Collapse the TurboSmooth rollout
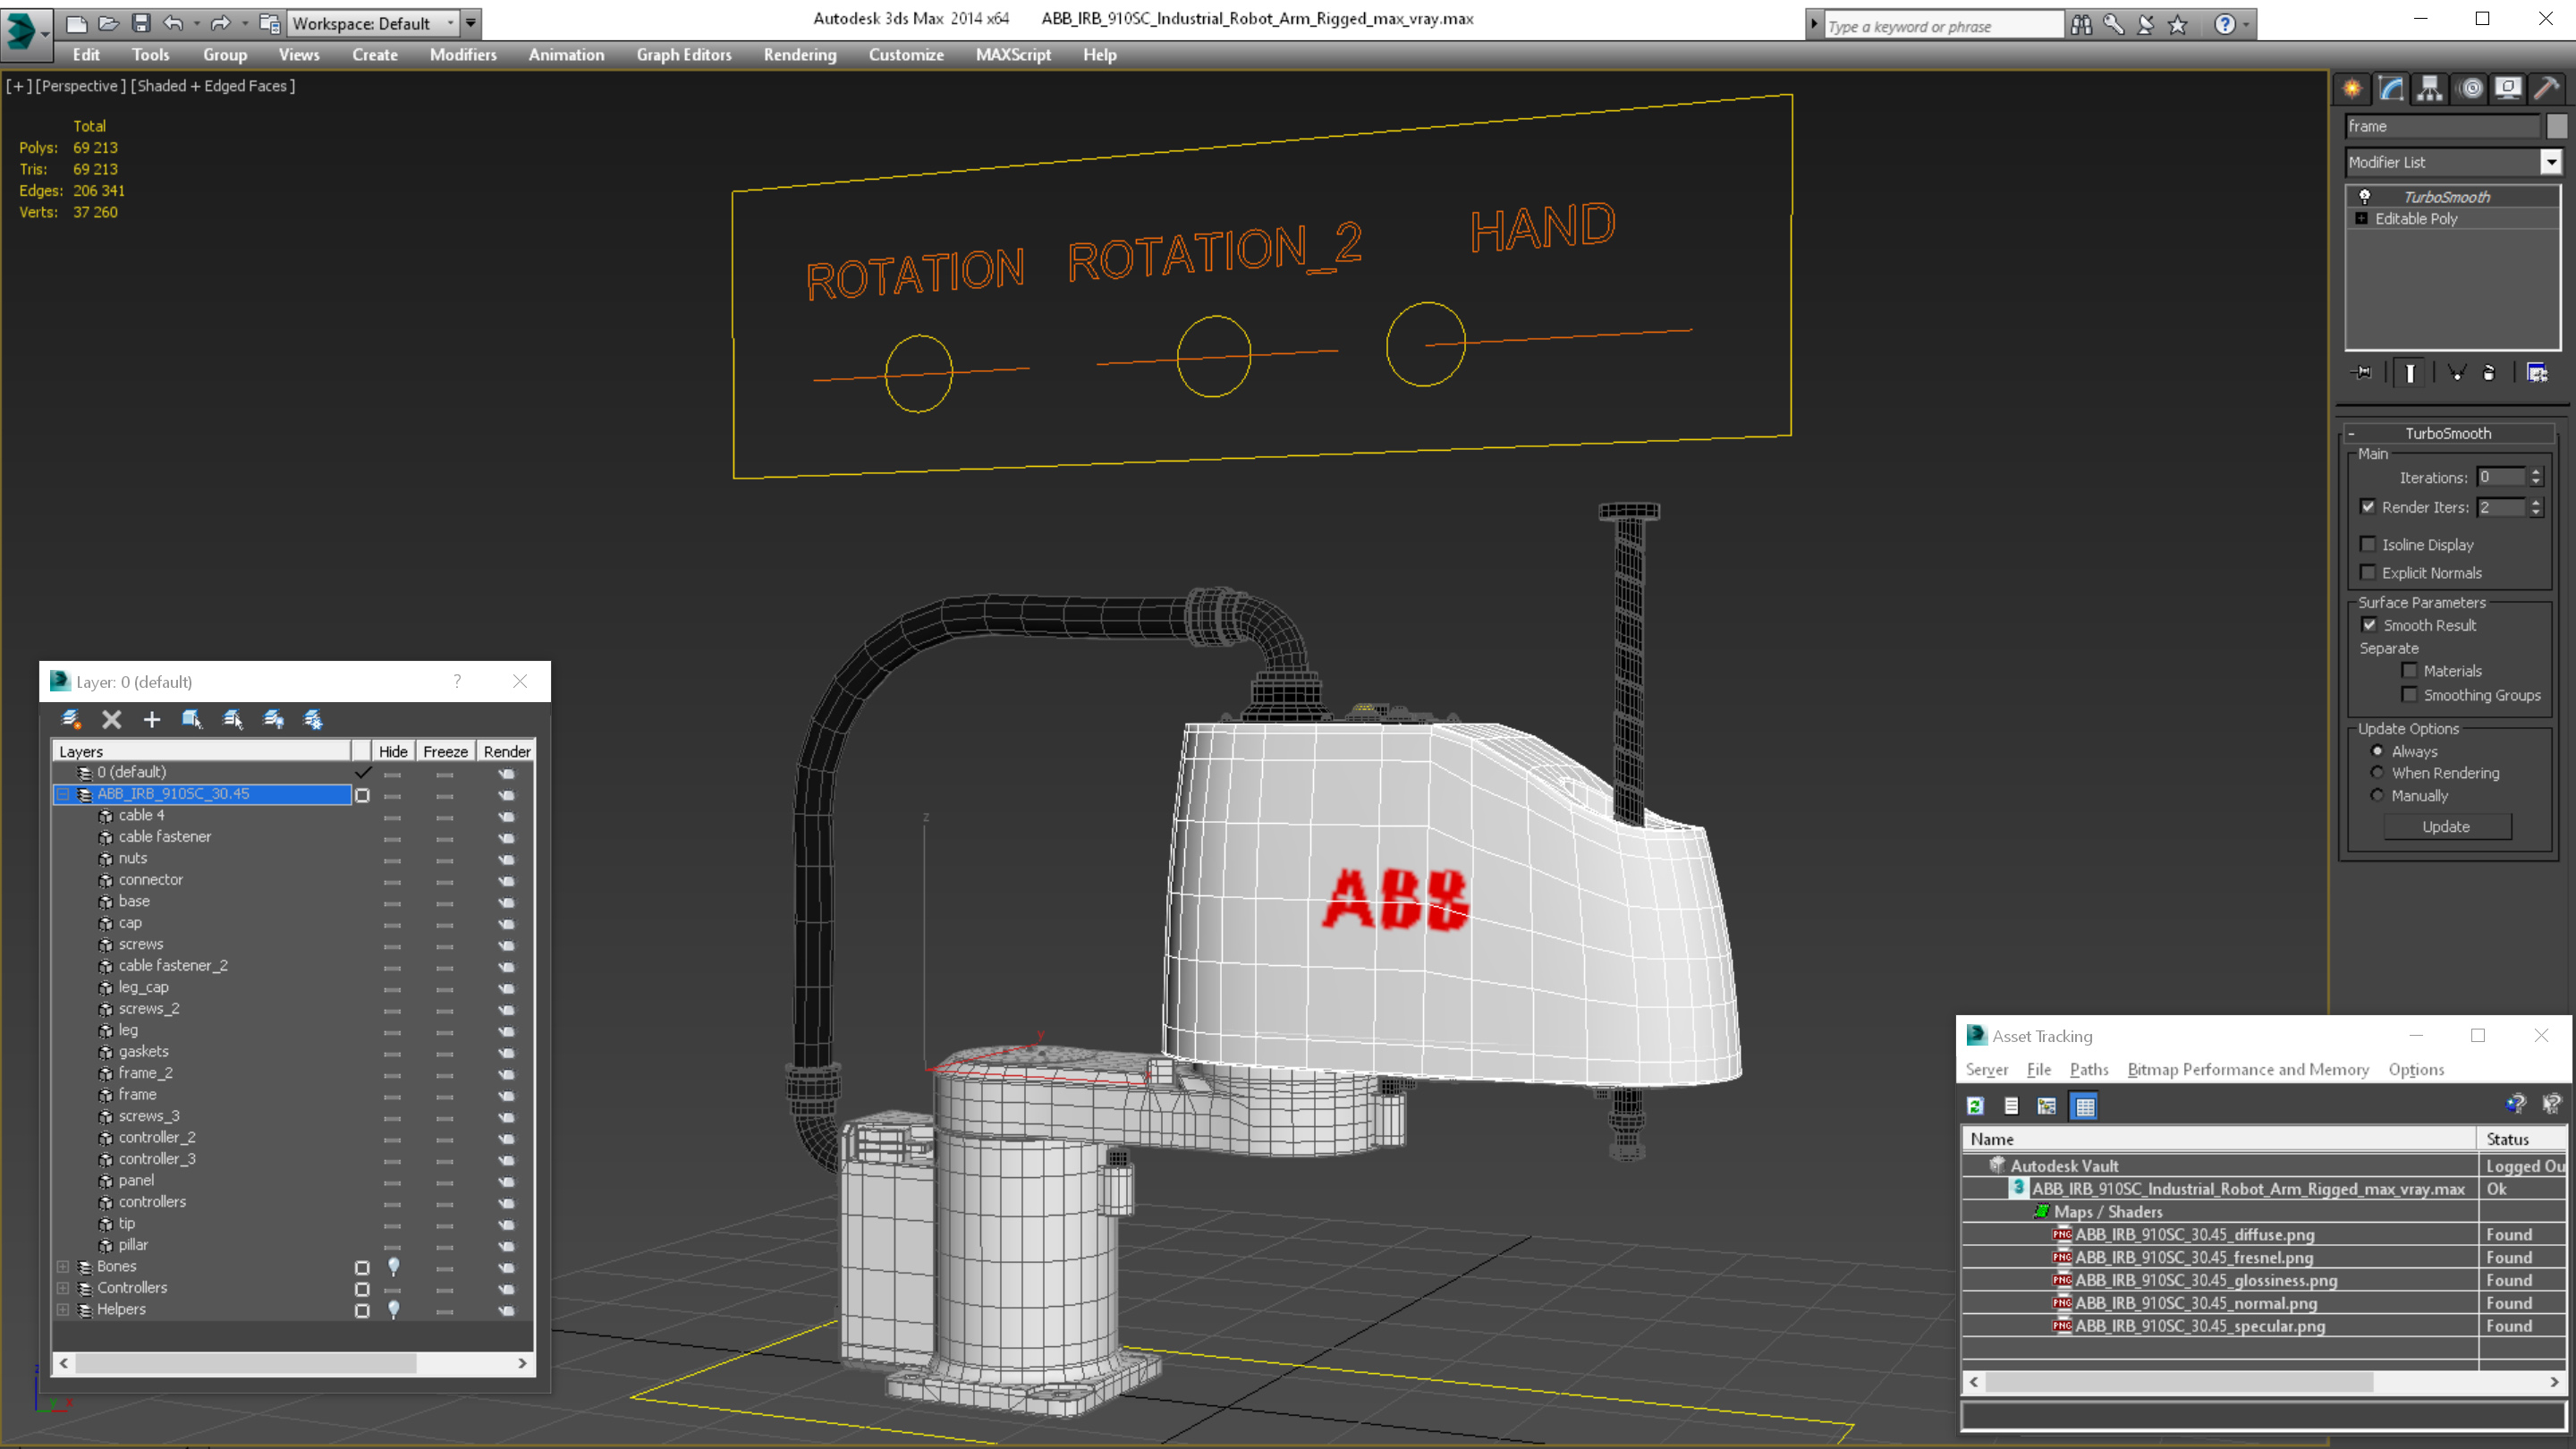This screenshot has width=2576, height=1449. click(x=2352, y=433)
